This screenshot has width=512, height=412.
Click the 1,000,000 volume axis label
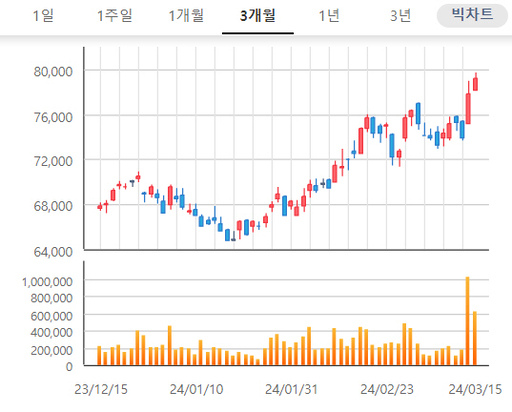pos(47,282)
